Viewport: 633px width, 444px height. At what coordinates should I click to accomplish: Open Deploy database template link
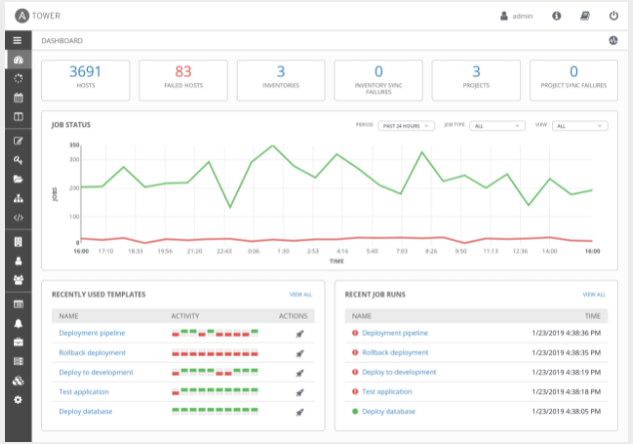point(86,411)
